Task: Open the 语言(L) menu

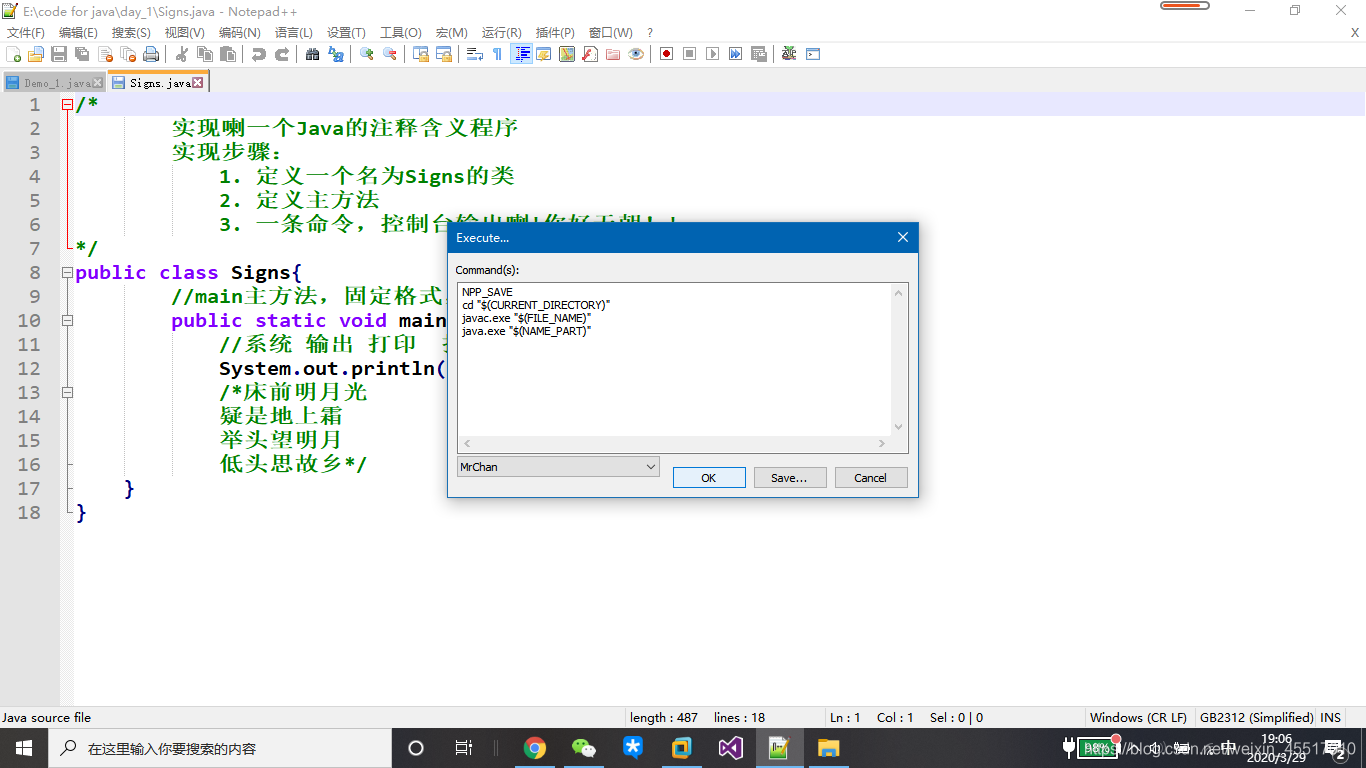Action: 293,33
